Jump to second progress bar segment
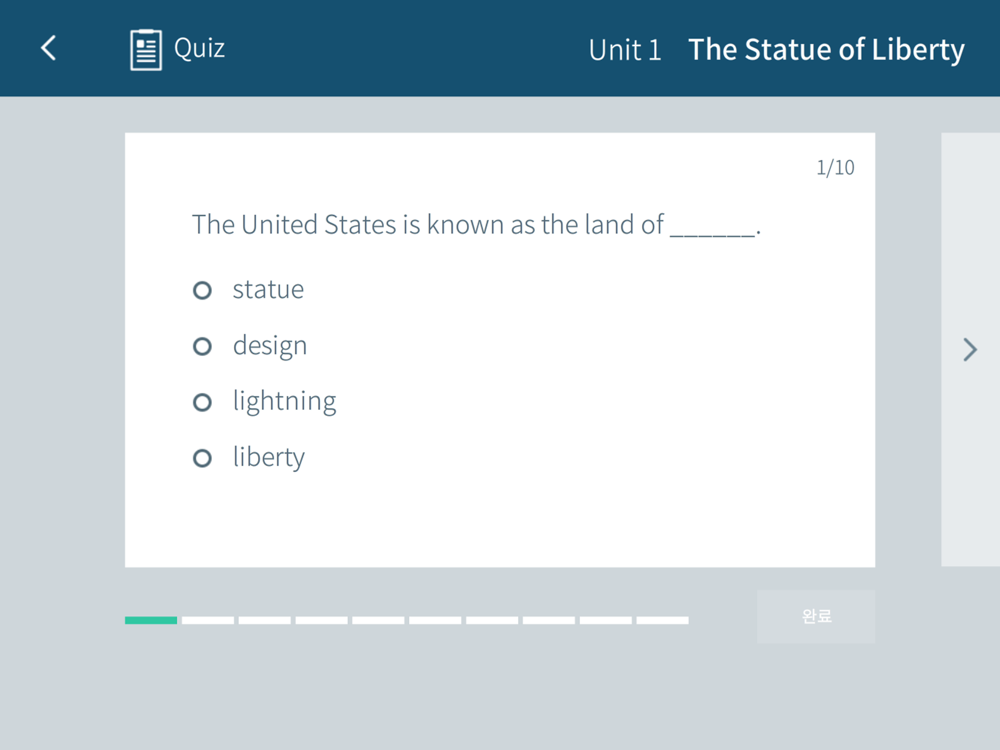This screenshot has width=1000, height=750. pyautogui.click(x=208, y=620)
